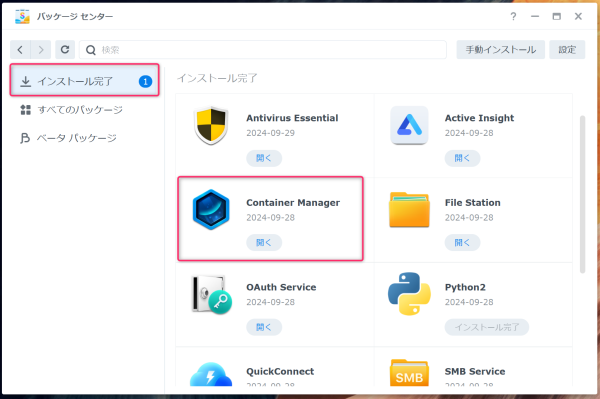Open File Station with 開く button

(462, 243)
